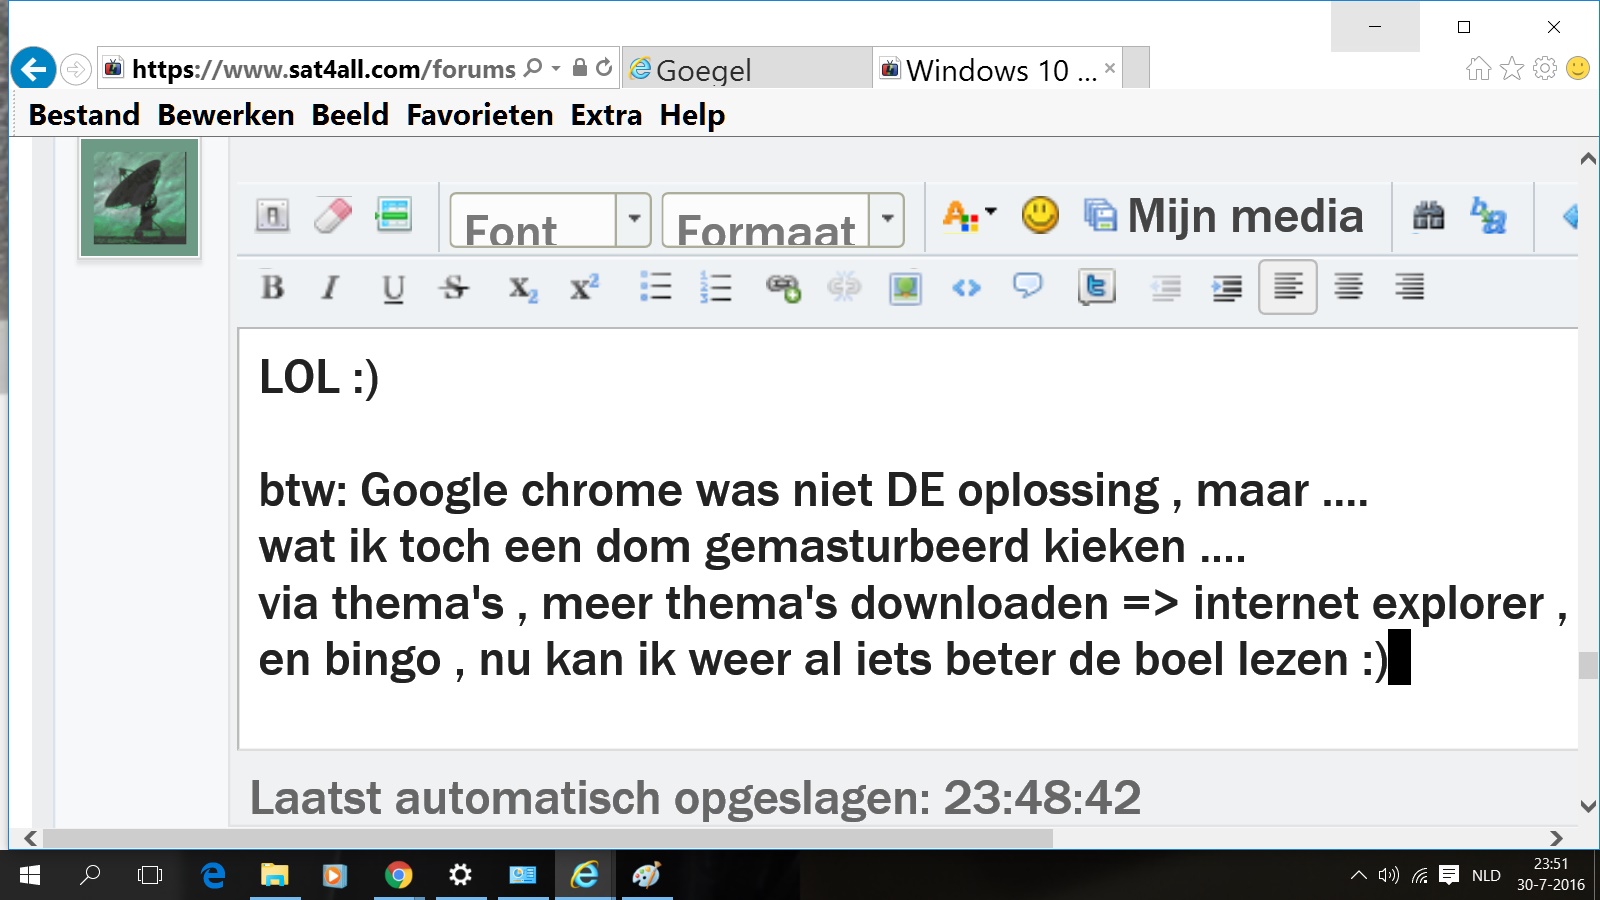Toggle italic formatting in editor
Image resolution: width=1600 pixels, height=900 pixels.
330,288
